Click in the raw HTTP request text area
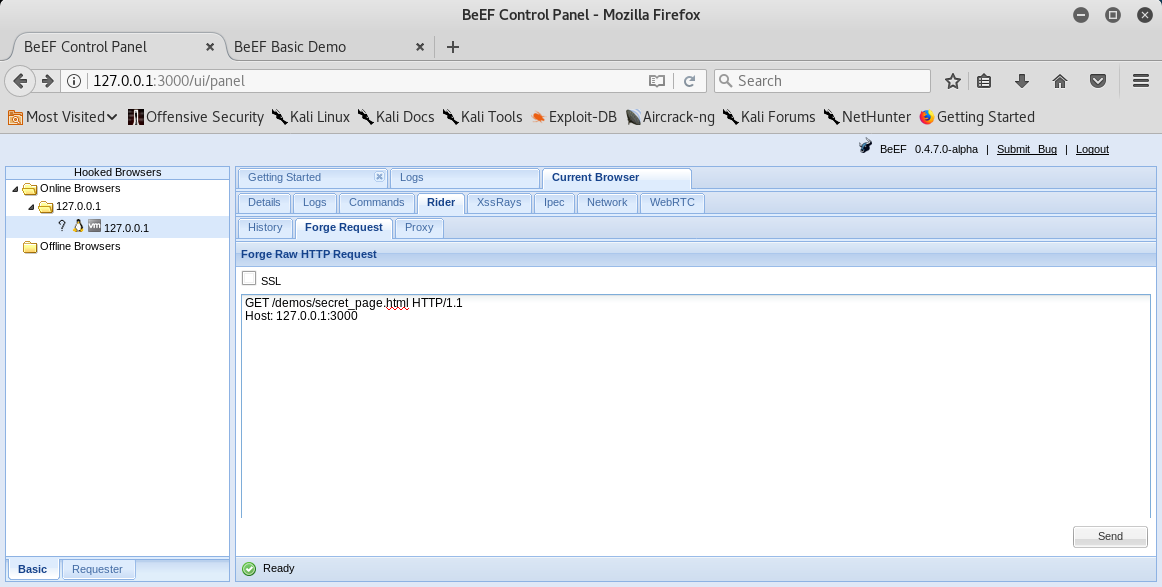1162x587 pixels. click(x=696, y=406)
